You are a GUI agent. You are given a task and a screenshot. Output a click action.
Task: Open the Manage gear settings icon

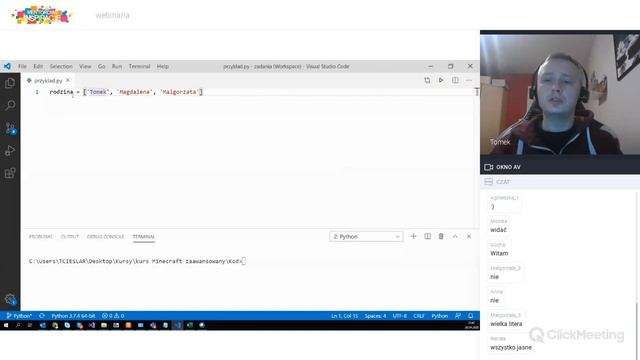(x=10, y=300)
